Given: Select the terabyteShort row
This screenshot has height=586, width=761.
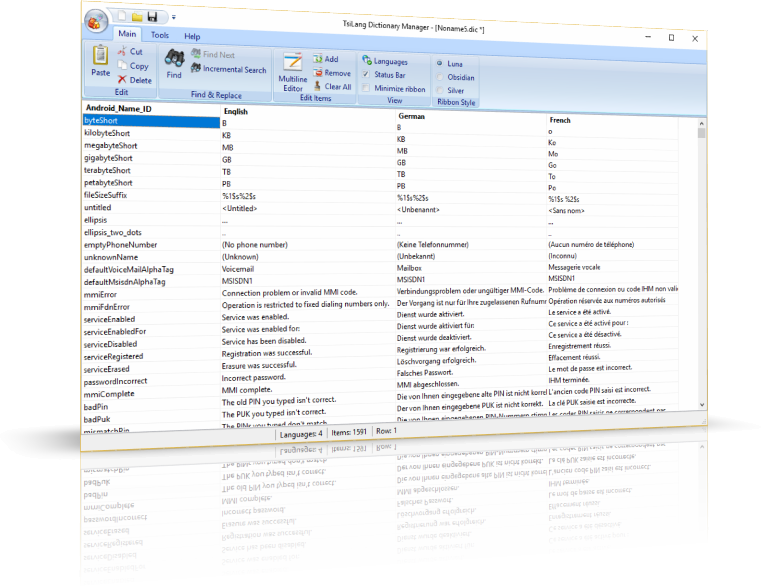Looking at the screenshot, I should 151,170.
